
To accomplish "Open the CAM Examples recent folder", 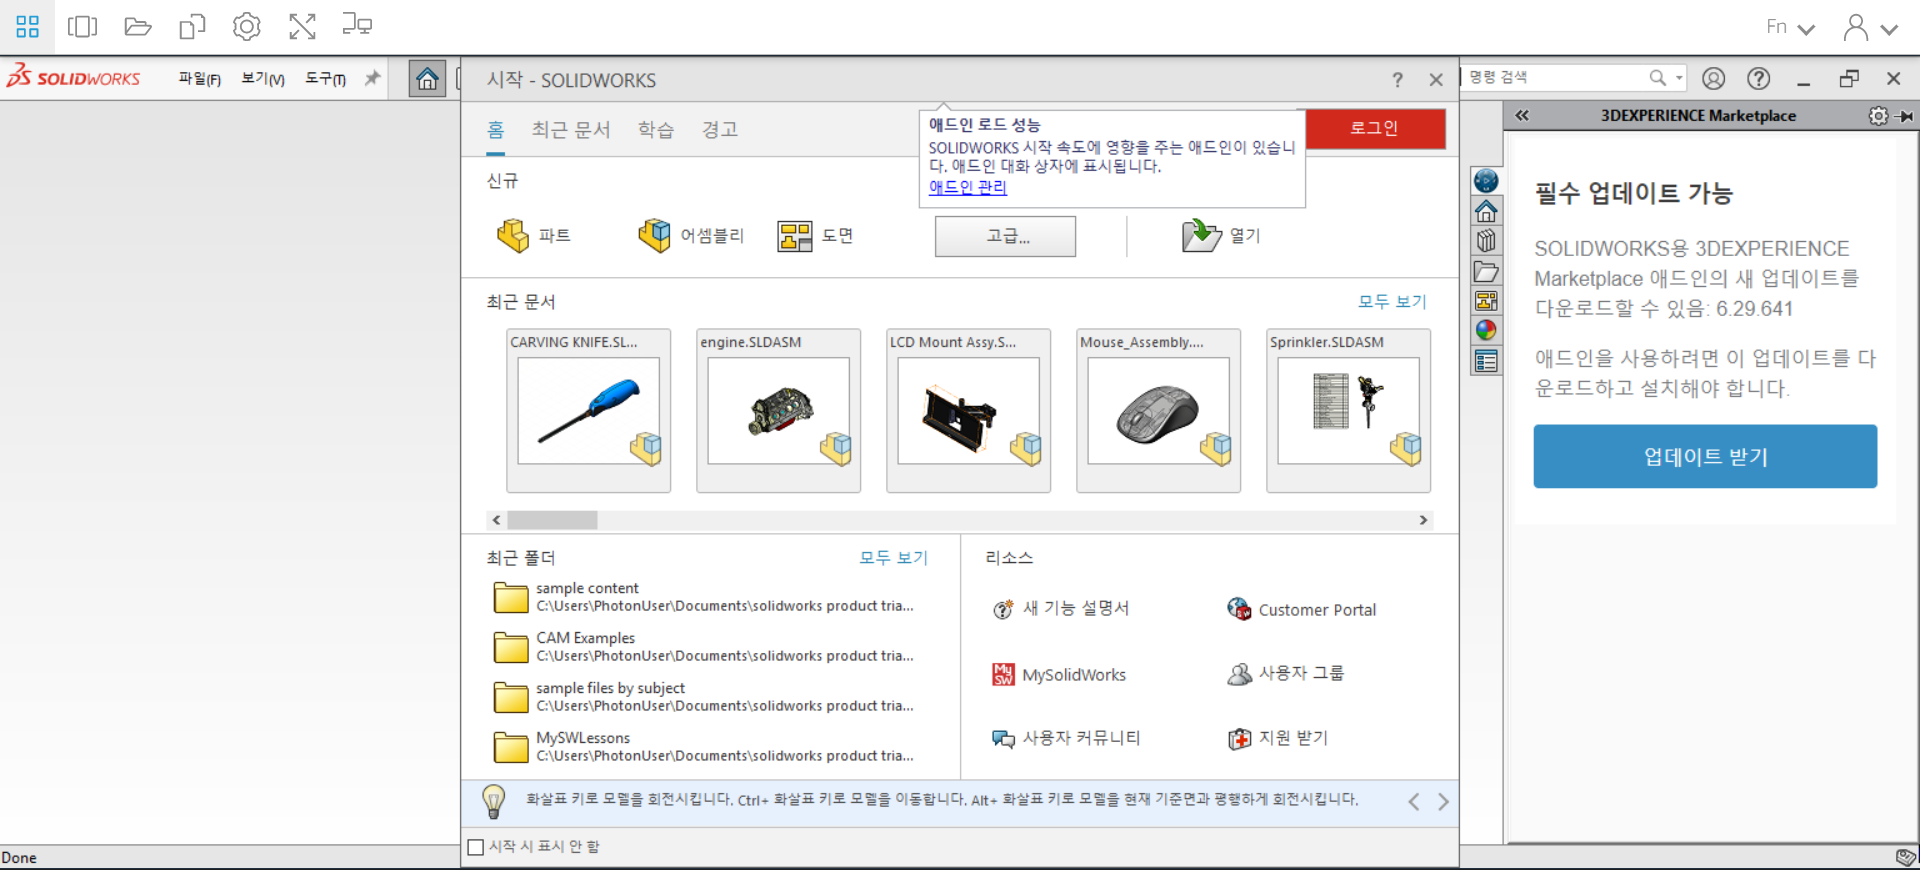I will coord(704,647).
